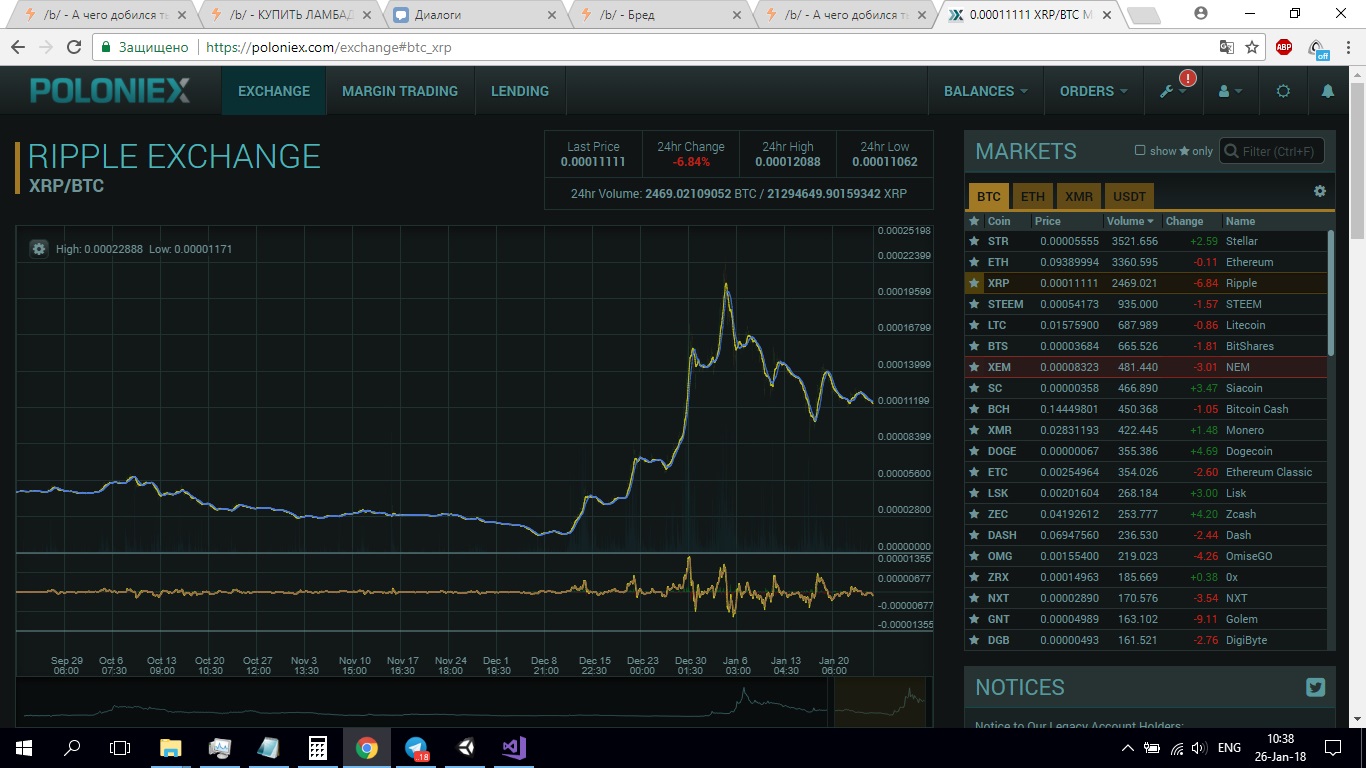This screenshot has width=1366, height=768.
Task: Select the XMR markets tab
Action: (x=1079, y=197)
